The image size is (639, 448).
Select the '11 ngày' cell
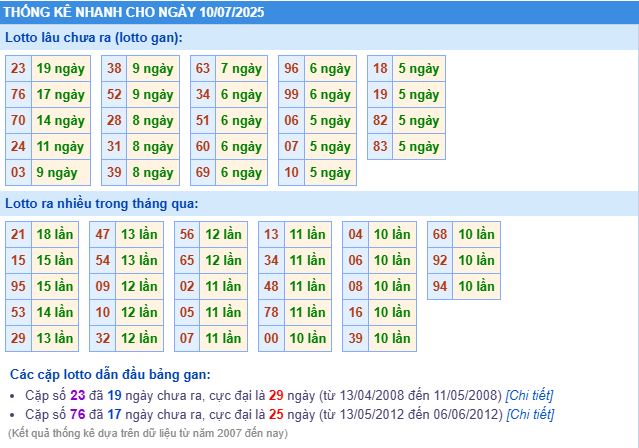[61, 146]
